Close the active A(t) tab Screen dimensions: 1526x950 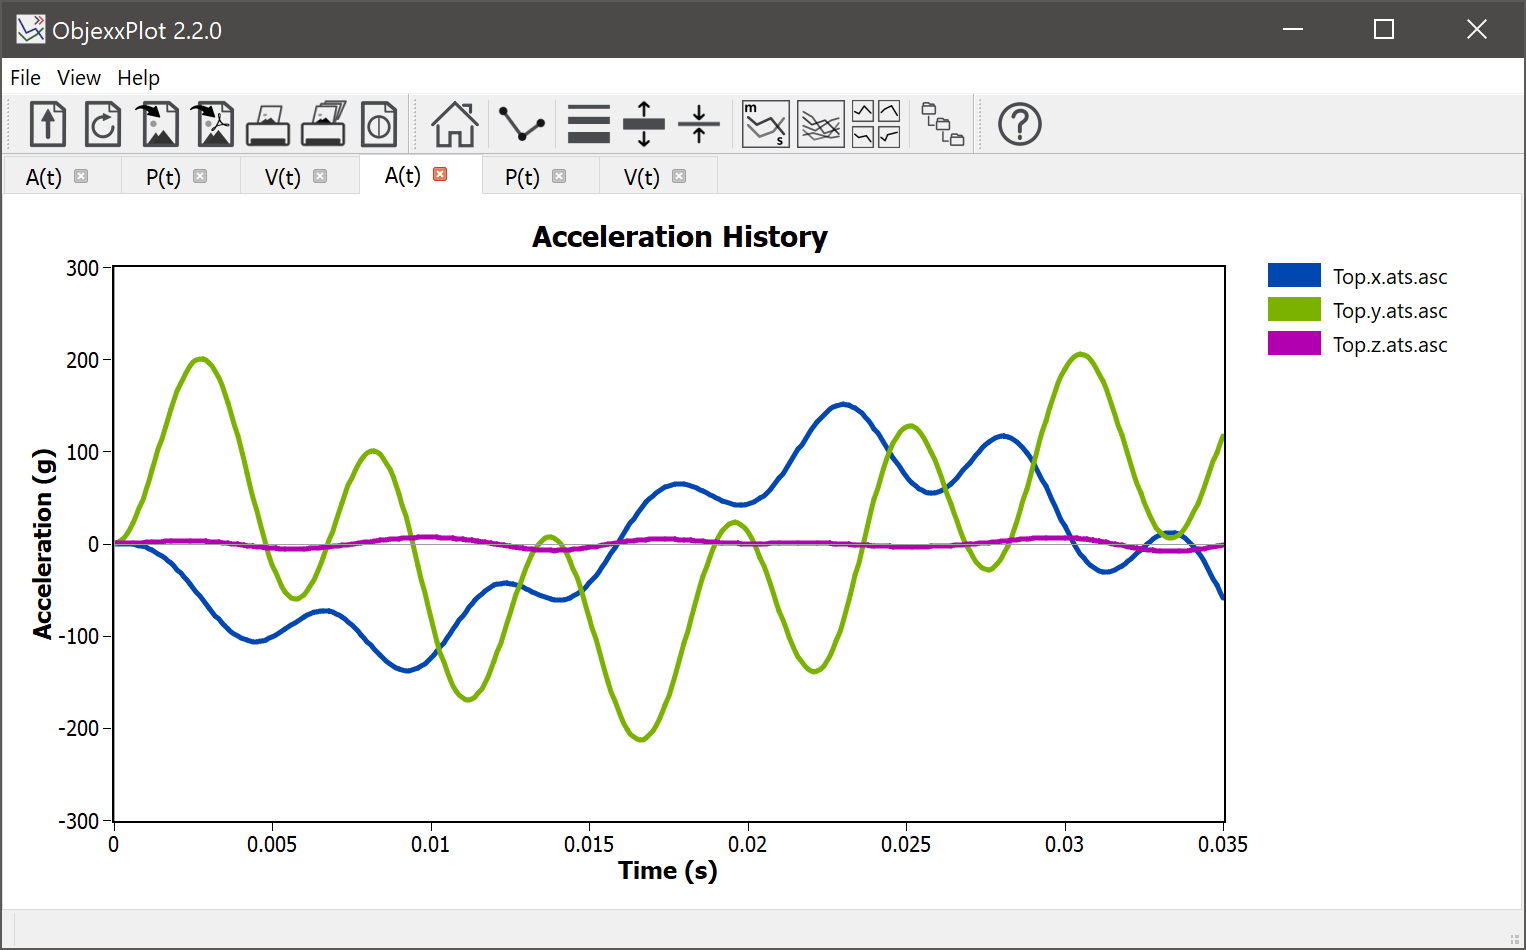(440, 173)
